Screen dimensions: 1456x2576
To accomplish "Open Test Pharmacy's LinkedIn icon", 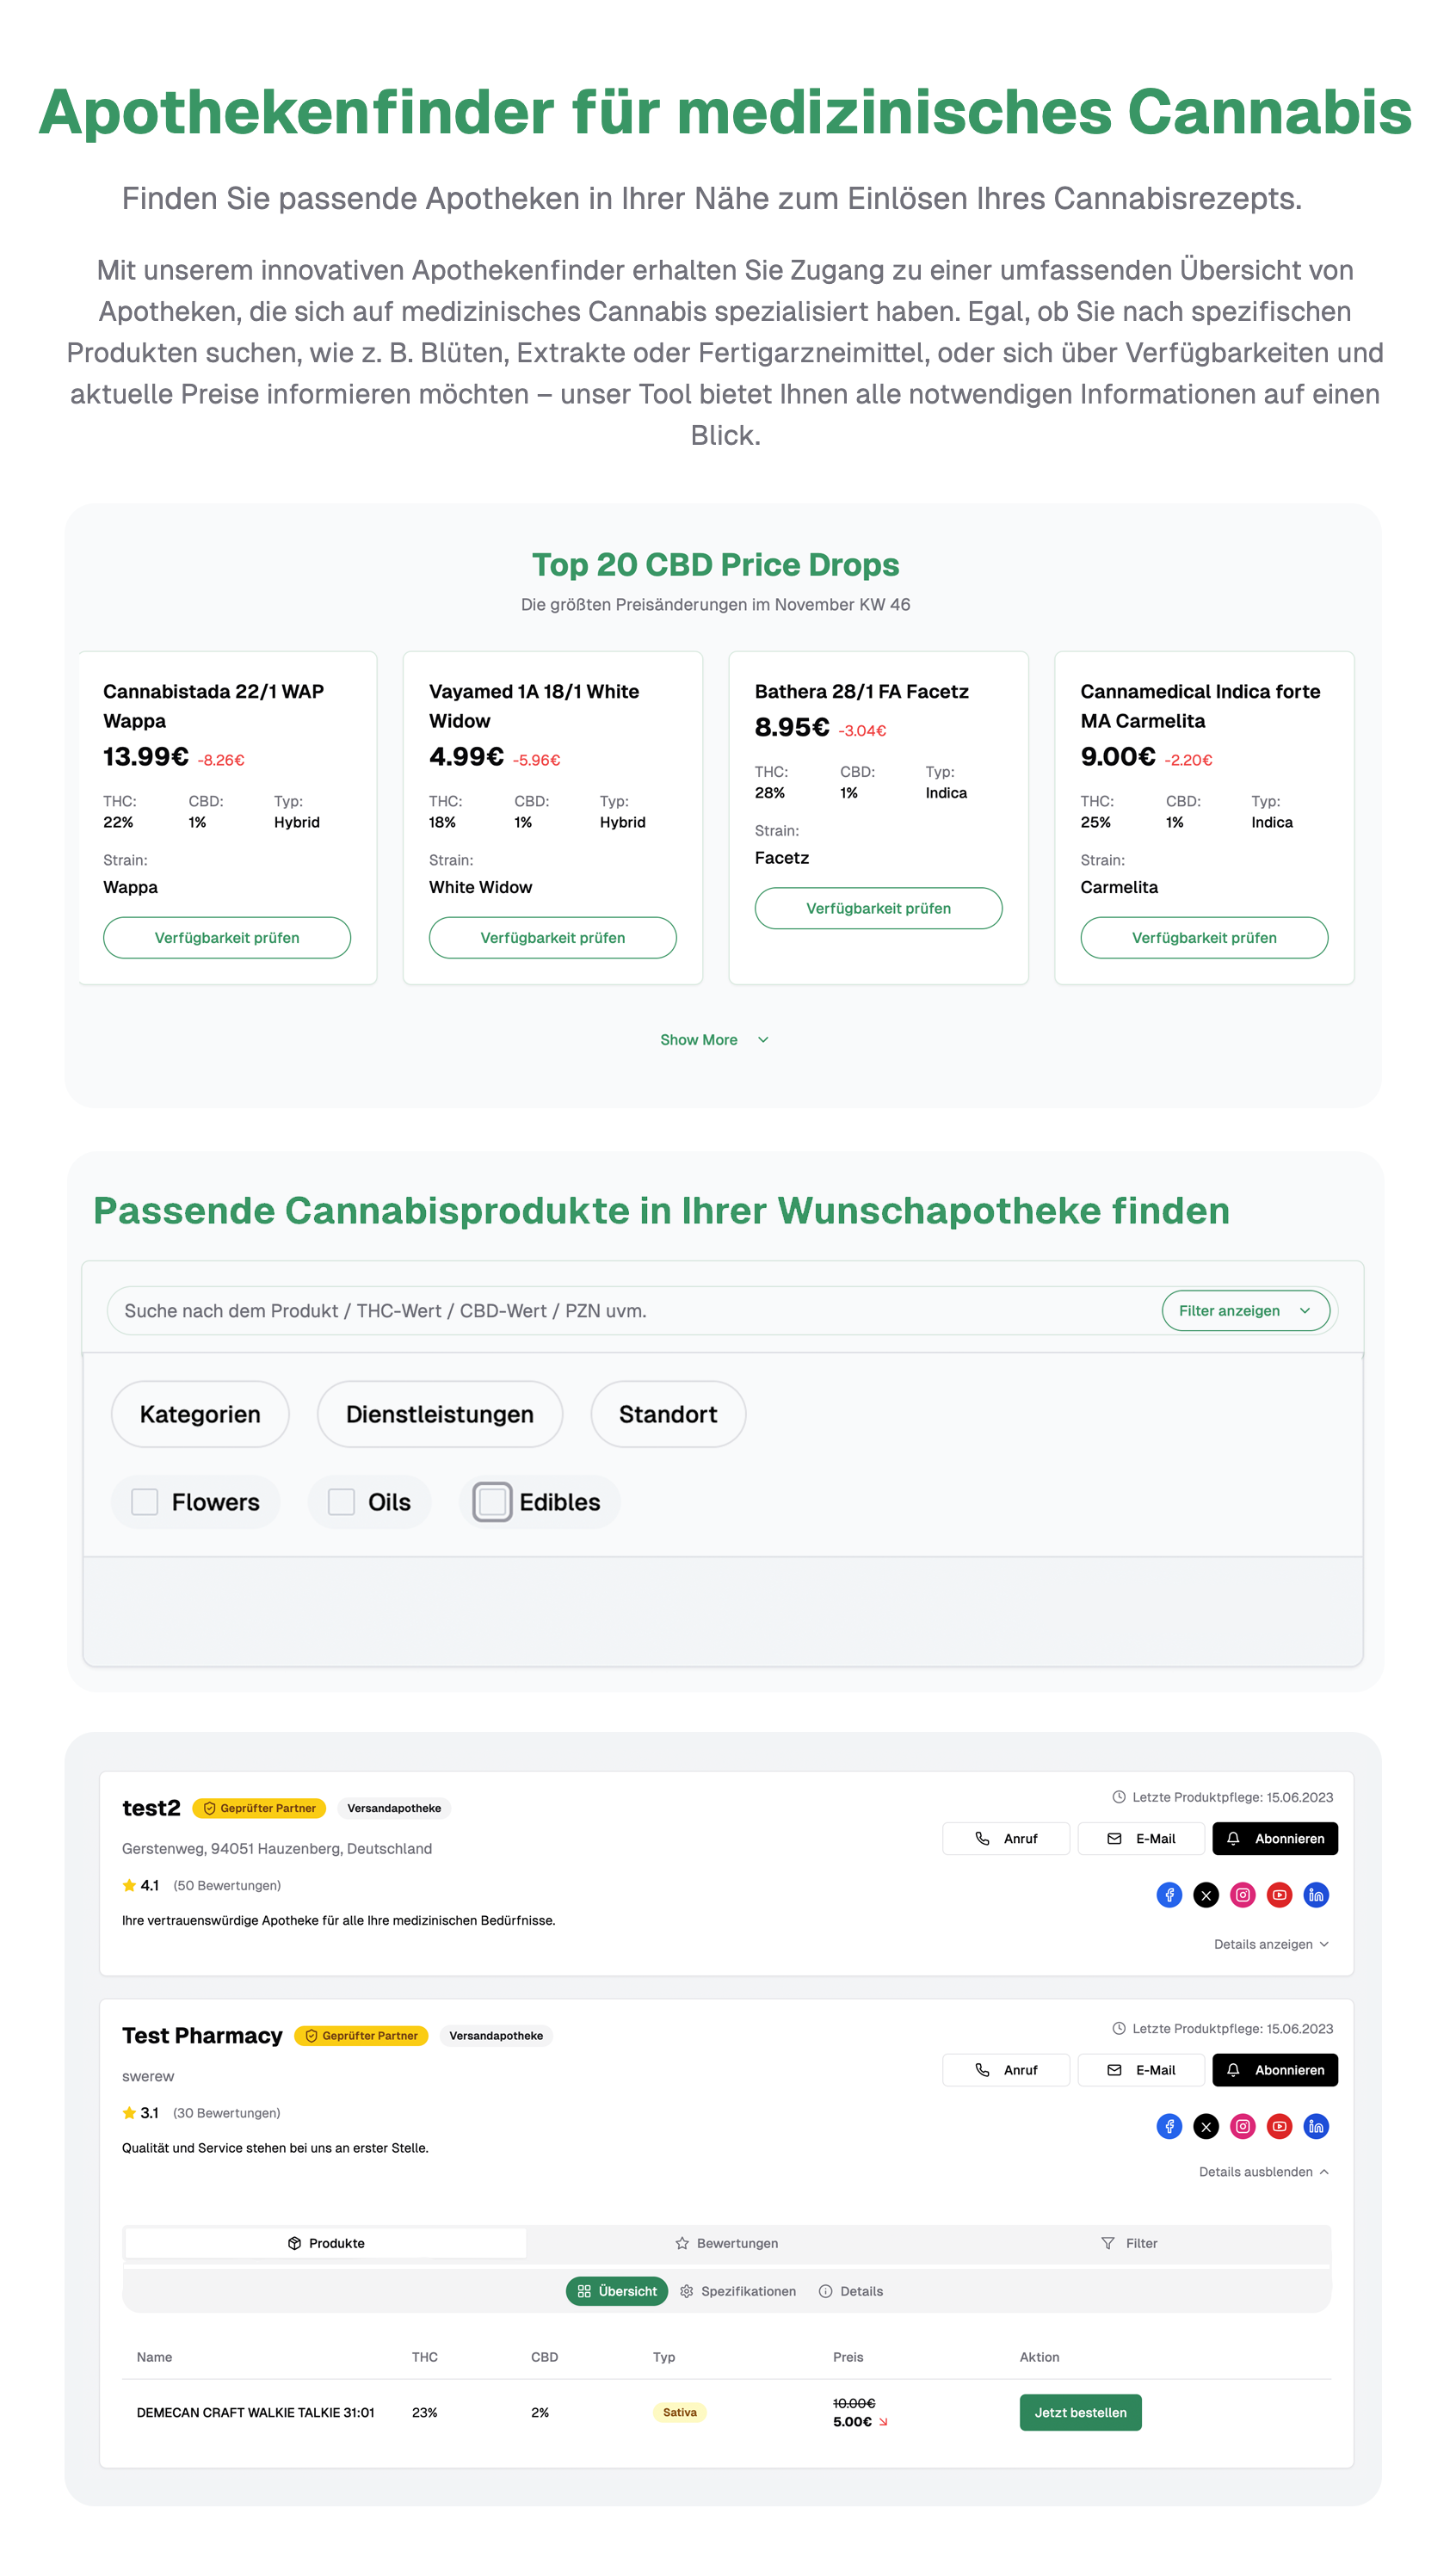I will [x=1316, y=2126].
